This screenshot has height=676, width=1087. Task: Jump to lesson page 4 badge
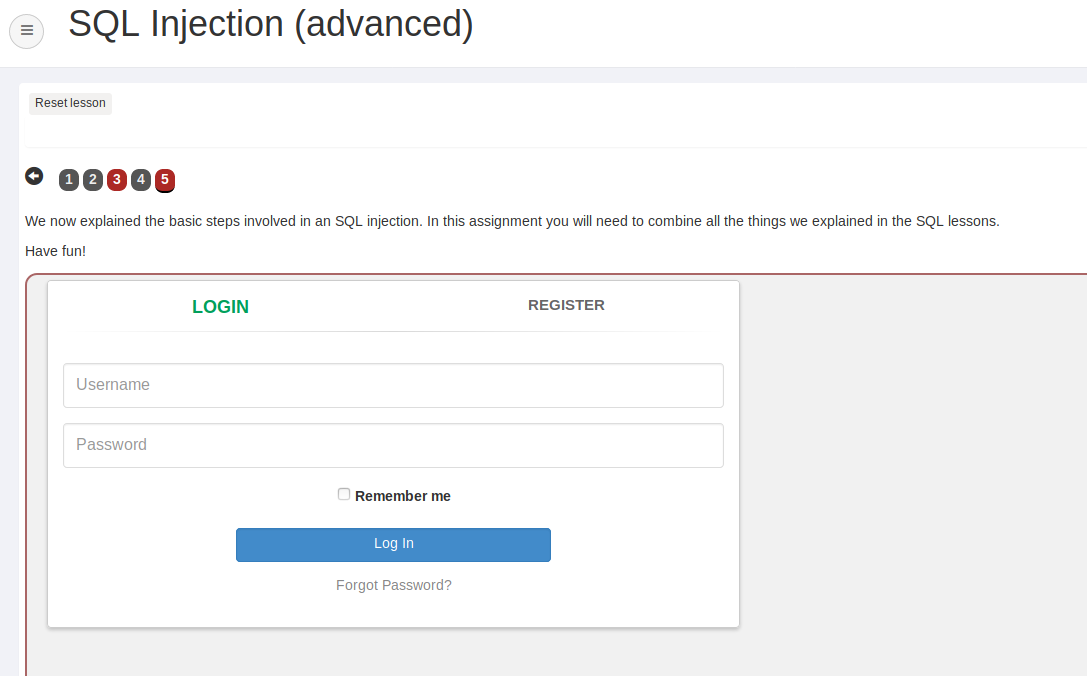tap(141, 180)
